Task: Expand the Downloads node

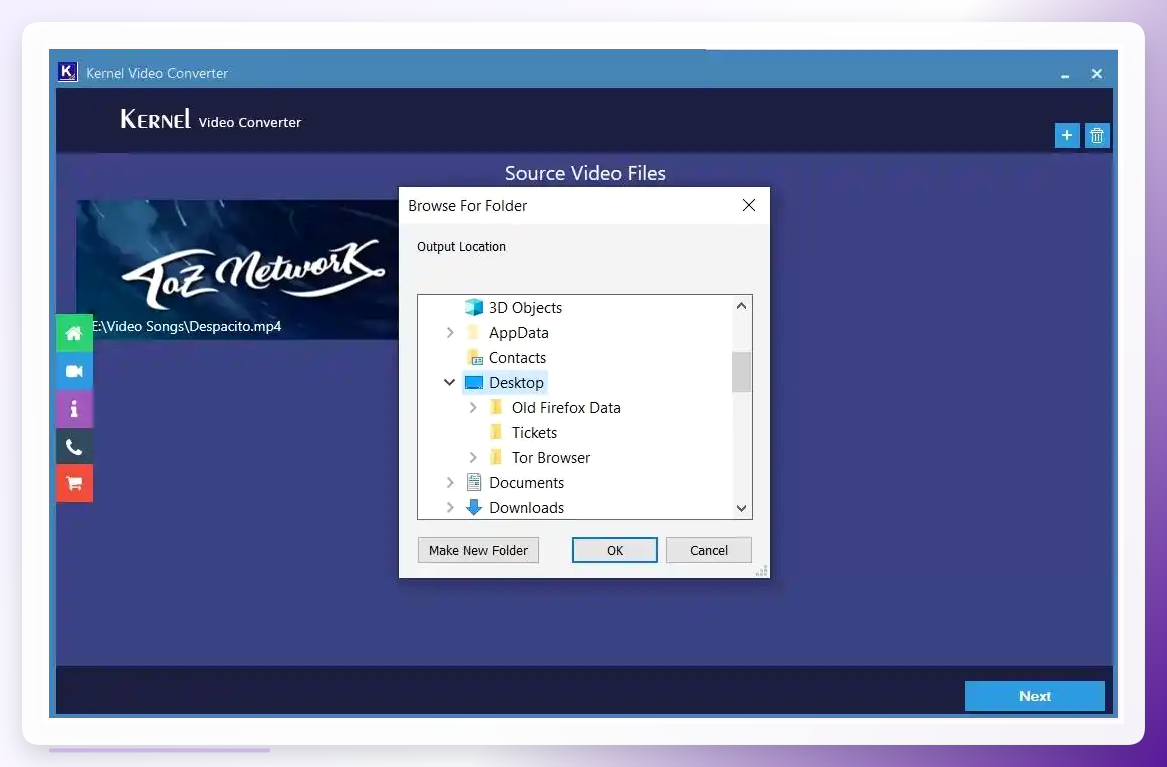Action: click(450, 507)
